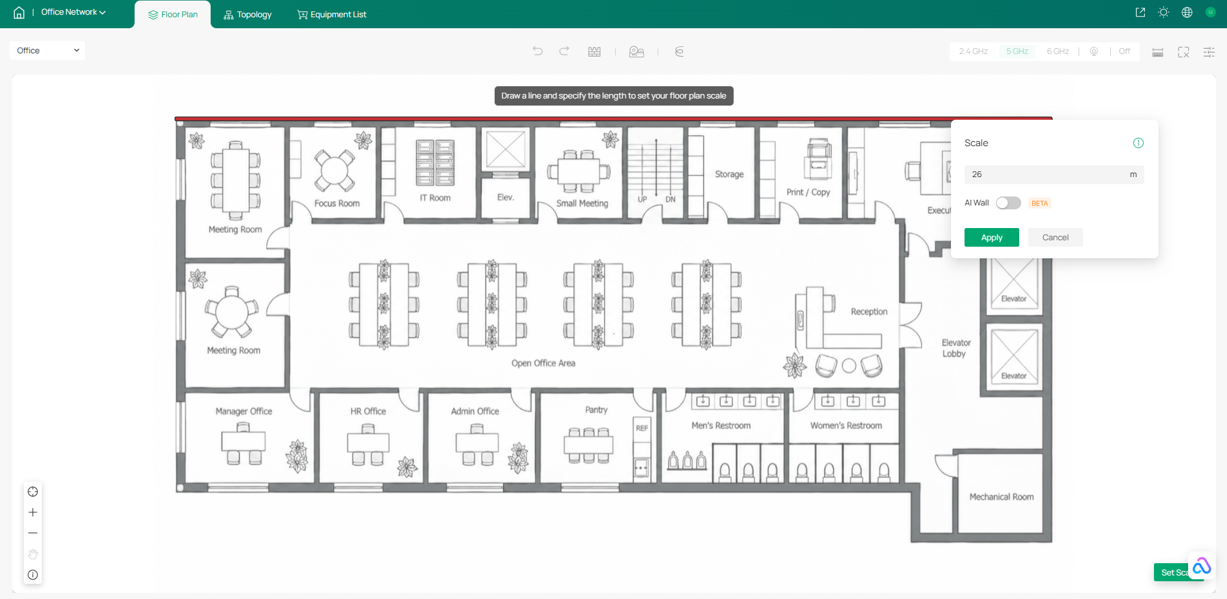Screen dimensions: 1227x599
Task: Select the pan hand tool
Action: pos(33,554)
